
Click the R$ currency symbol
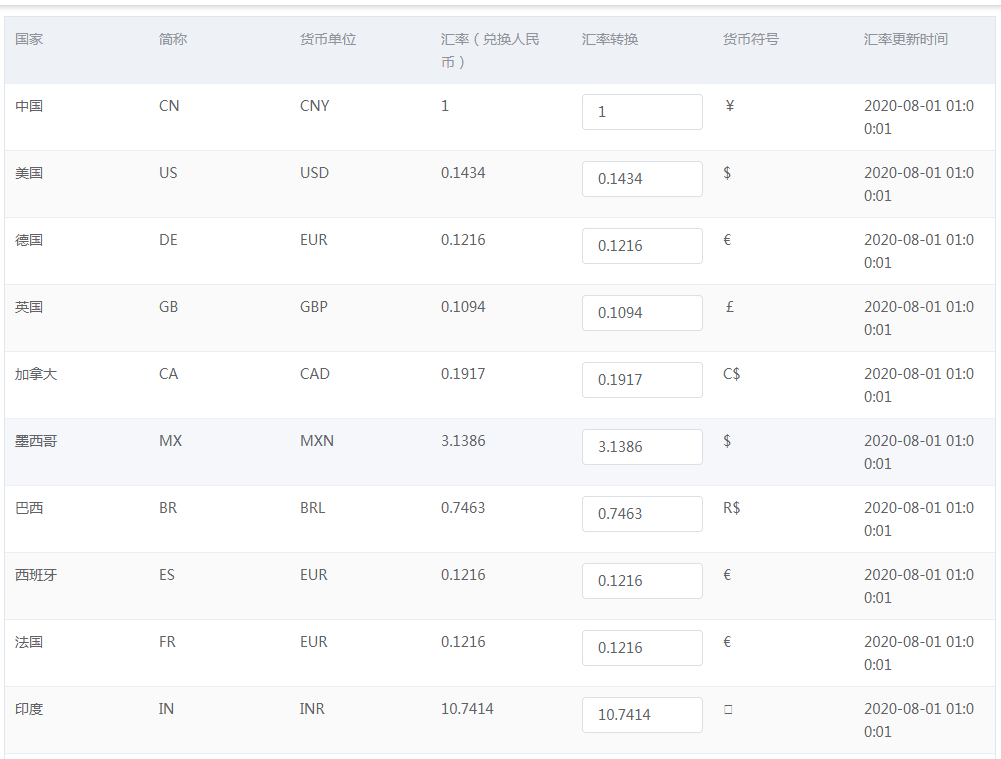click(732, 508)
